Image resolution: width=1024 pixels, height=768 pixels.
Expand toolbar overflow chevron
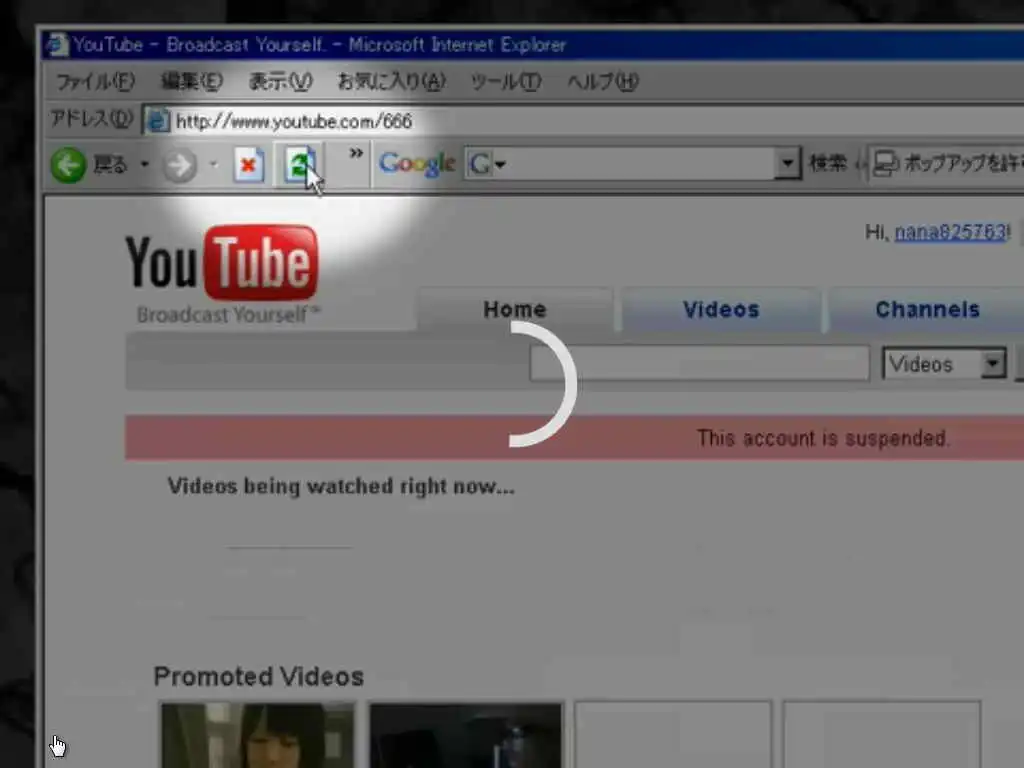click(356, 153)
